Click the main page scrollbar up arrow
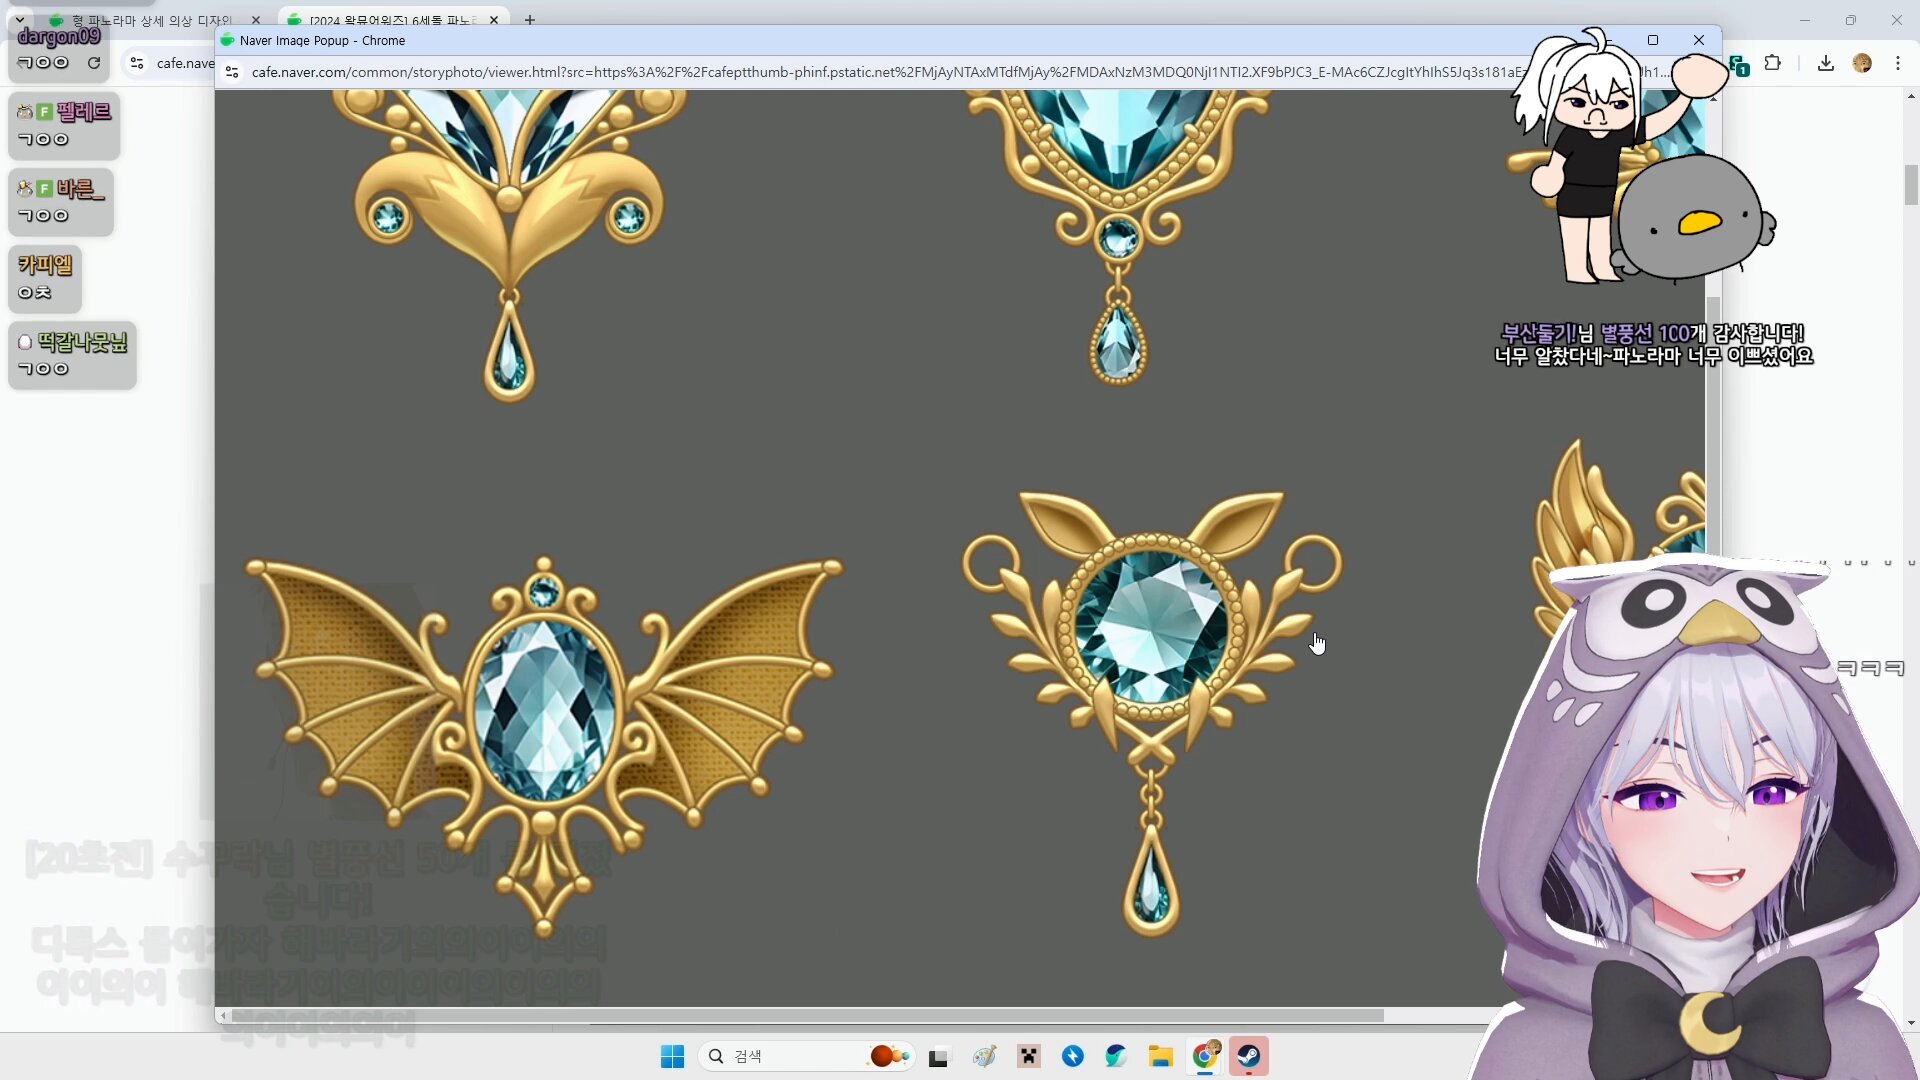Viewport: 1920px width, 1080px height. click(x=1911, y=96)
